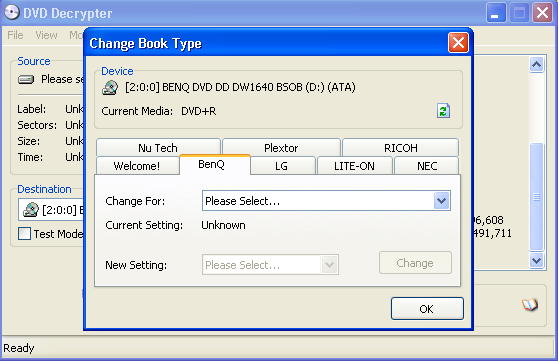Viewport: 558px width, 361px height.
Task: Click the Current Media DVD+R value
Action: (199, 111)
